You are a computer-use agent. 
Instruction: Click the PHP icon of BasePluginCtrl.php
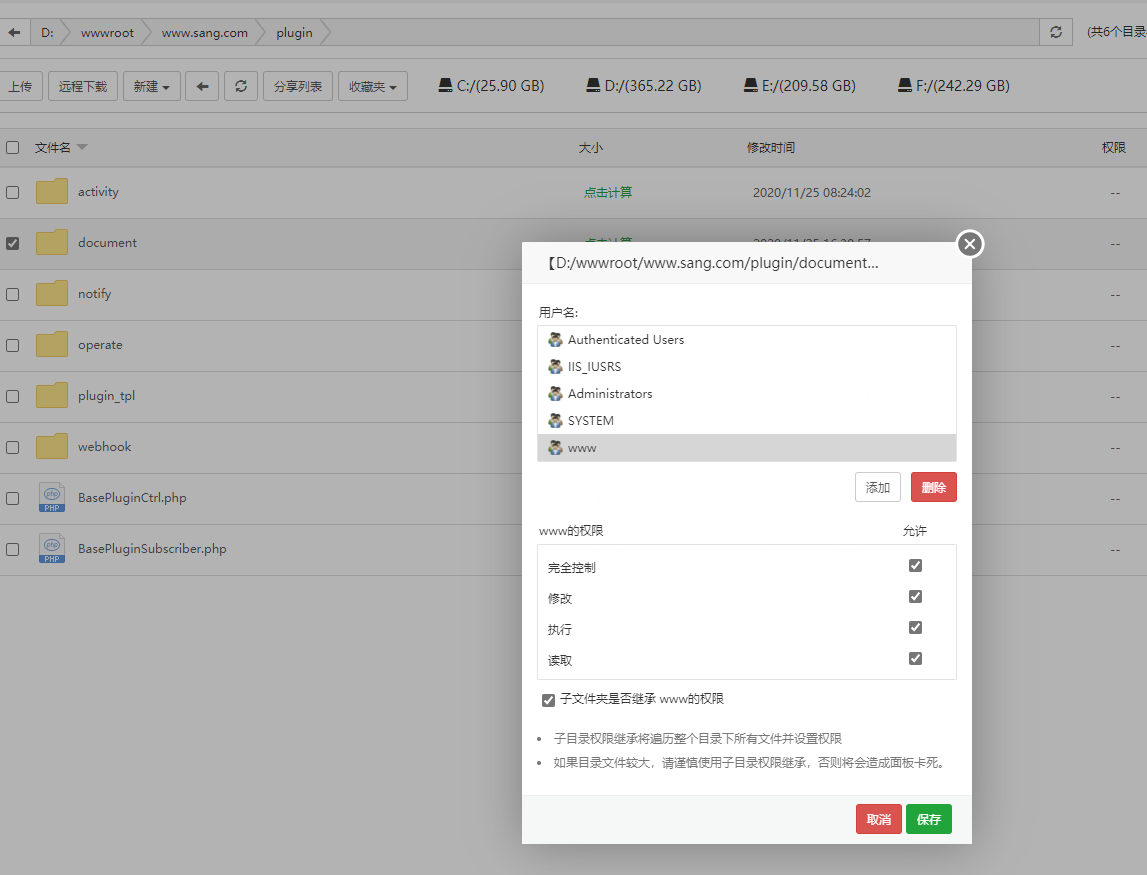pos(51,497)
